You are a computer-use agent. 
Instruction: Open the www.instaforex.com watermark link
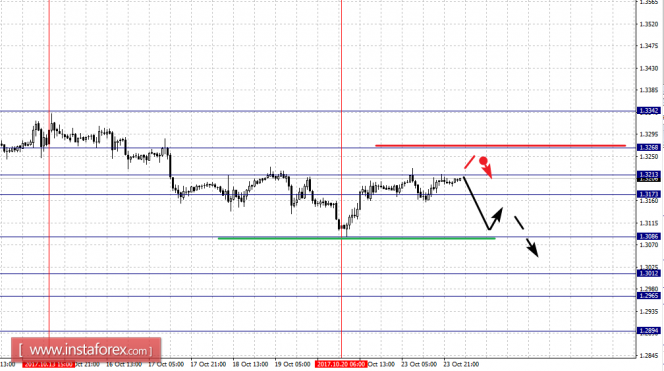pos(86,350)
